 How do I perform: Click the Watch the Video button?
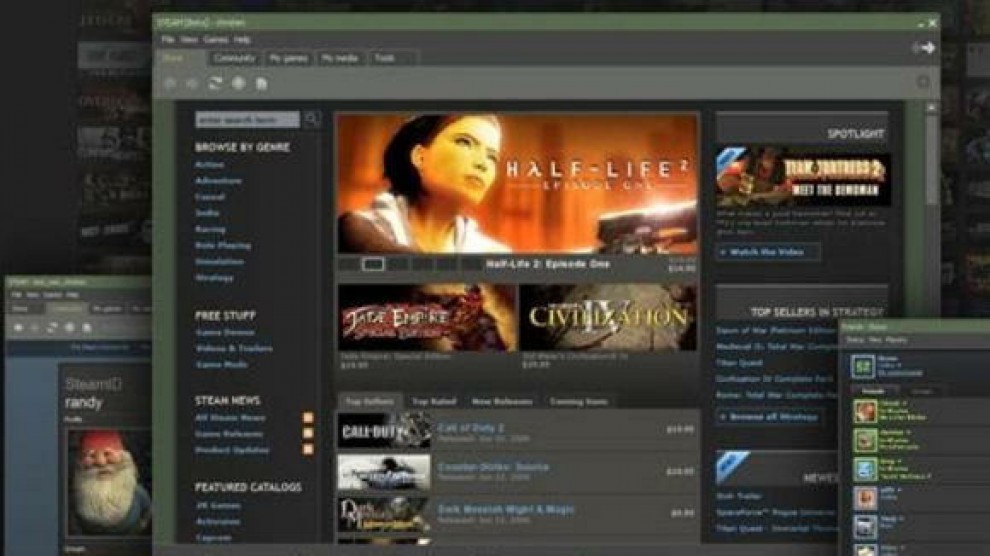(x=768, y=252)
